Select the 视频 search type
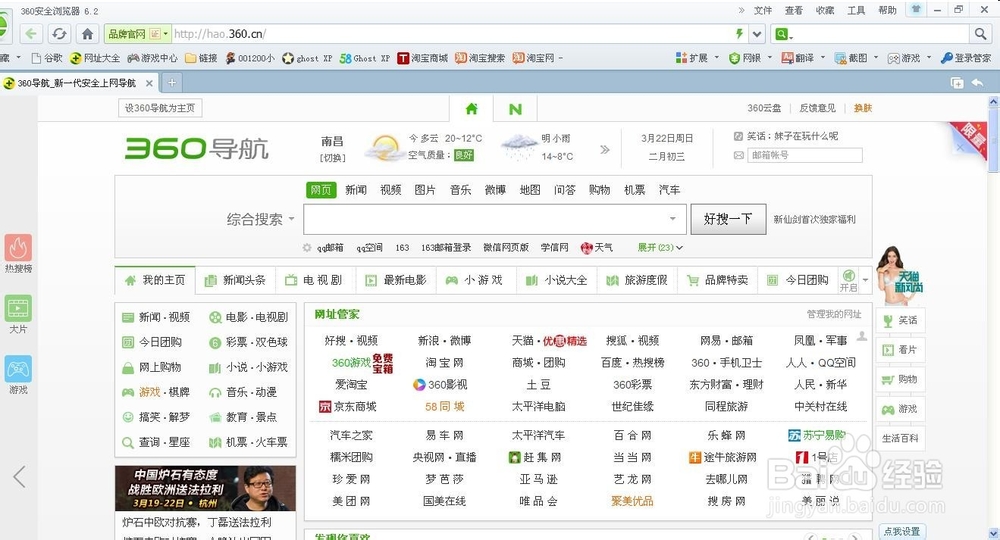1000x540 pixels. [x=390, y=189]
